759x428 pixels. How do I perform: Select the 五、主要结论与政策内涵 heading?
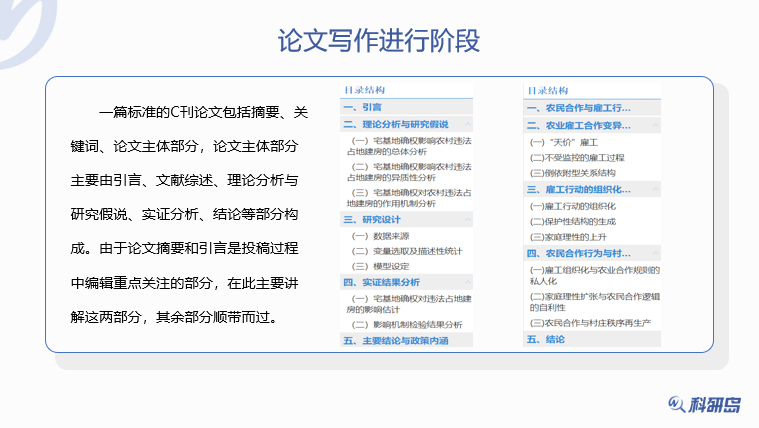(x=396, y=340)
